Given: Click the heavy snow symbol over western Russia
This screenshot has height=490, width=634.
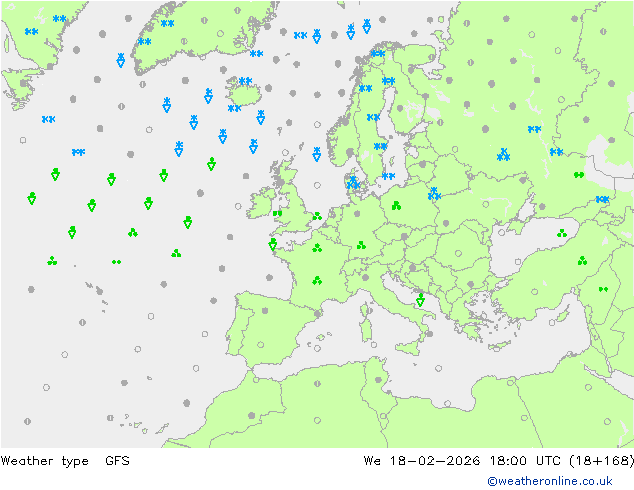Looking at the screenshot, I should click(503, 154).
